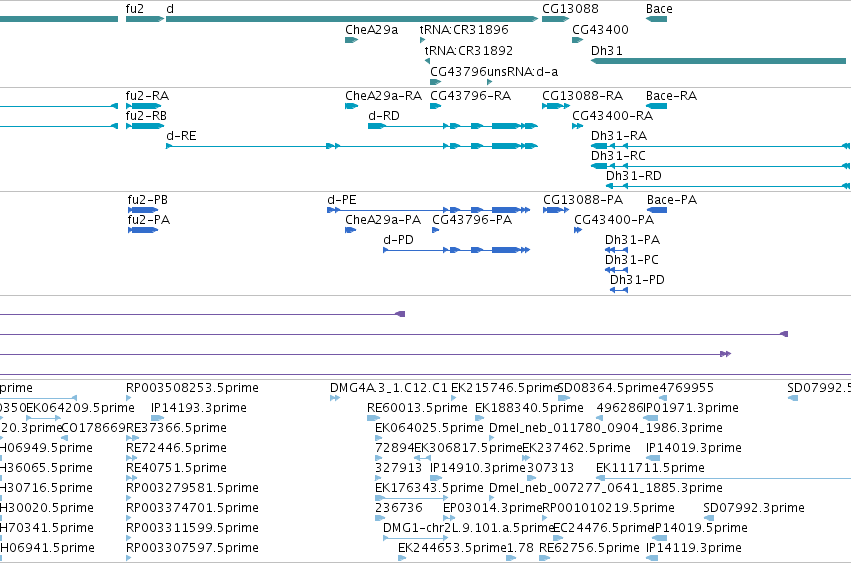The height and width of the screenshot is (563, 851).
Task: Click the d-PE protein label
Action: coord(342,200)
